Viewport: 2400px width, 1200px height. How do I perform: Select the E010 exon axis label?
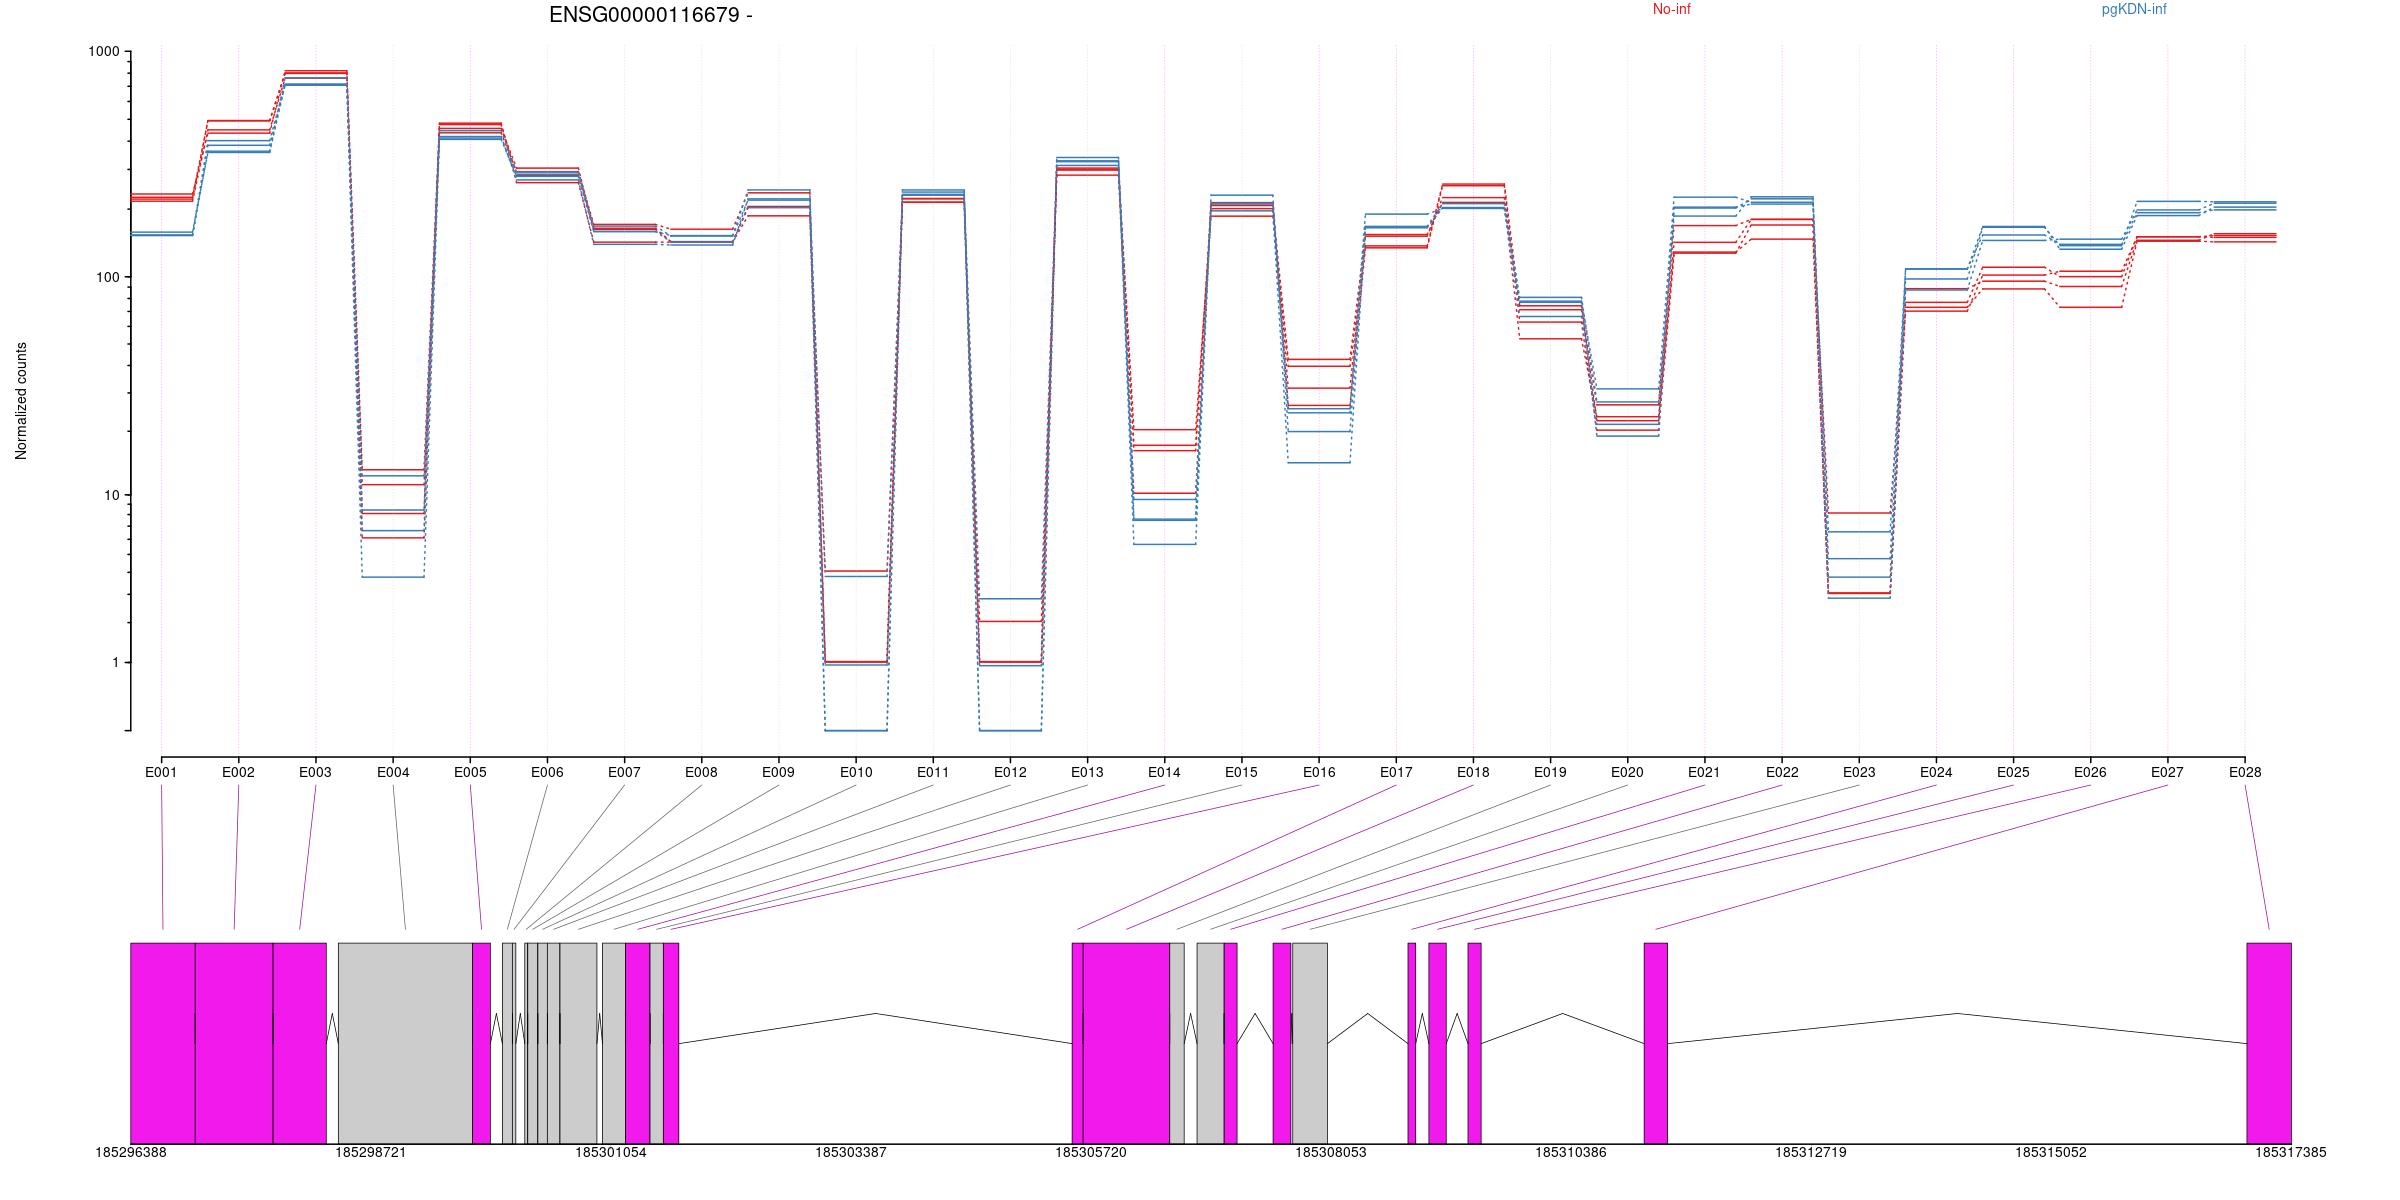(856, 772)
